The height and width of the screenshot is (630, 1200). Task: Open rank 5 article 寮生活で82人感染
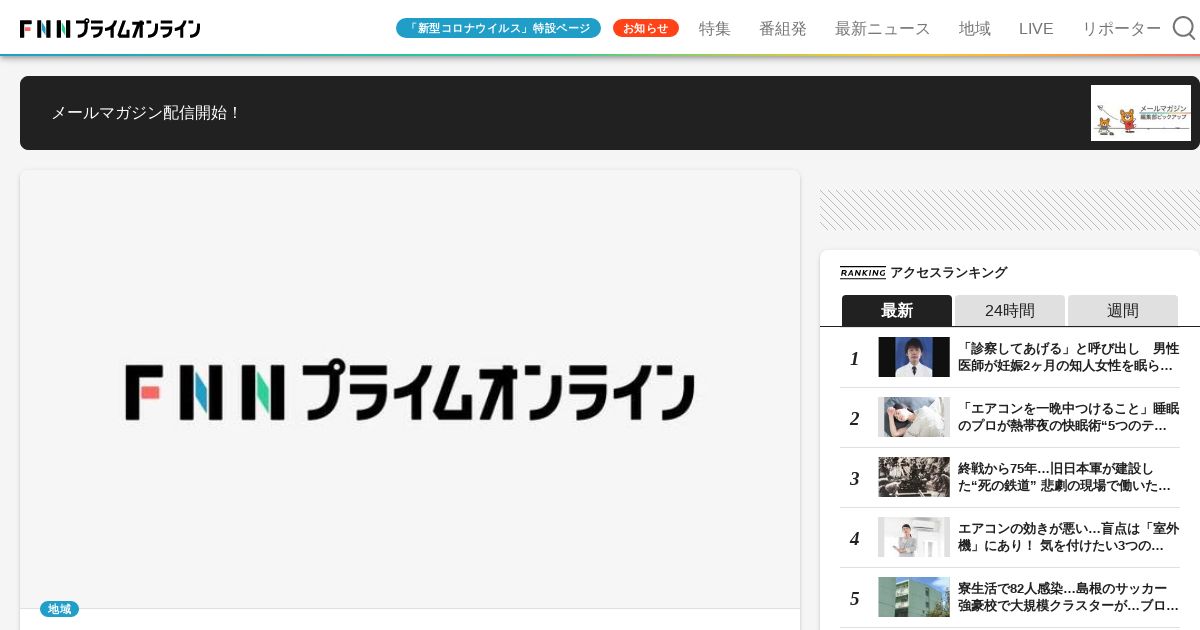1069,597
